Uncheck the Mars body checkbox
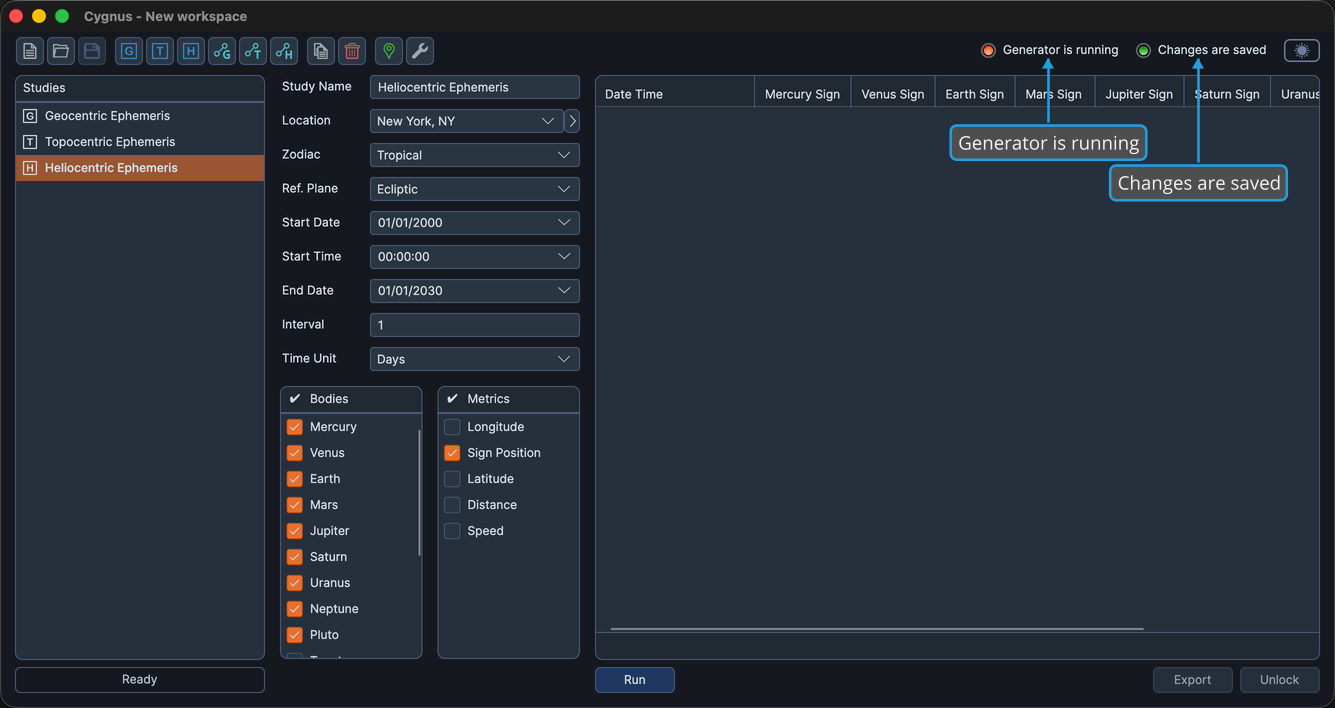Image resolution: width=1335 pixels, height=708 pixels. (295, 505)
